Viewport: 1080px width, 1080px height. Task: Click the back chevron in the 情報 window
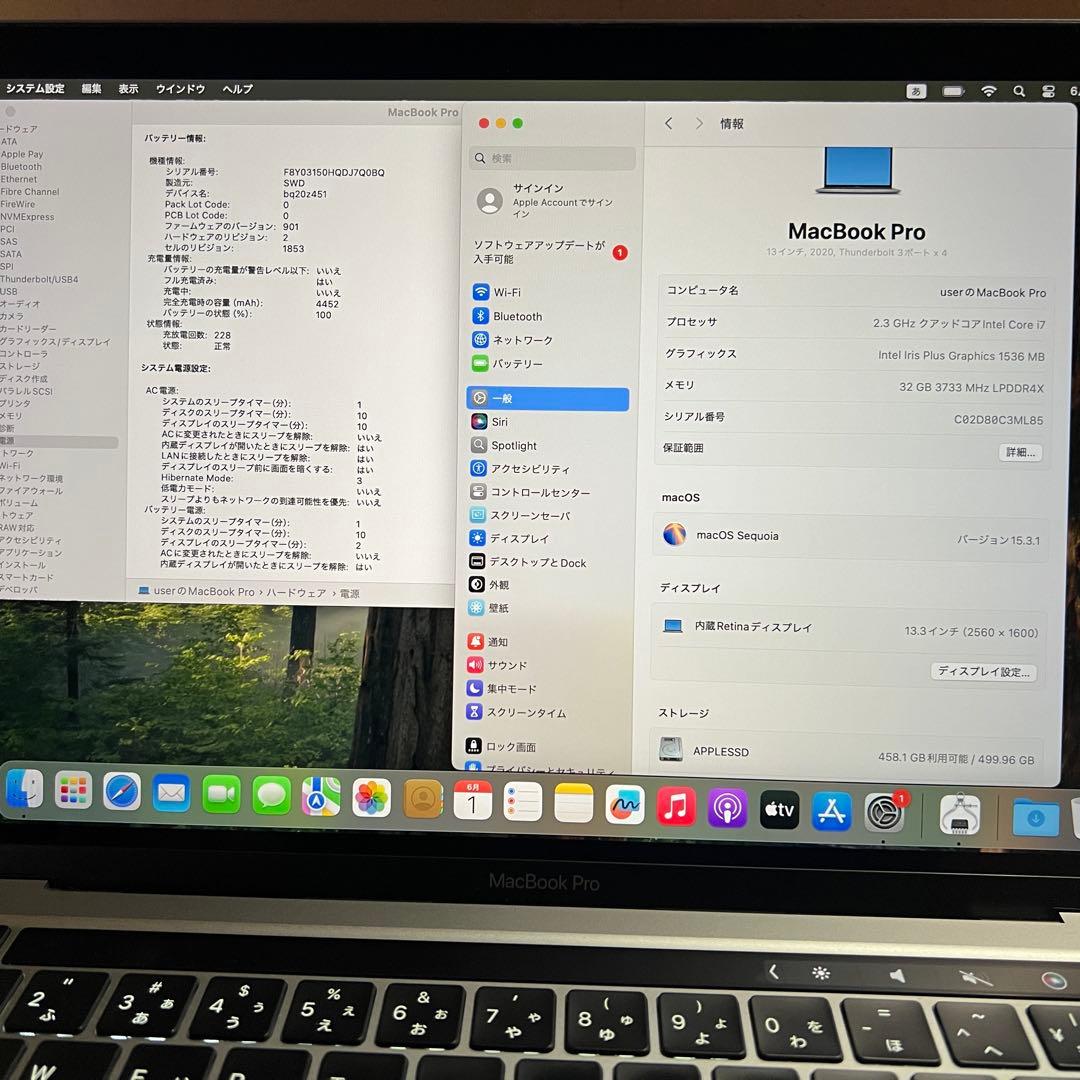pos(669,123)
